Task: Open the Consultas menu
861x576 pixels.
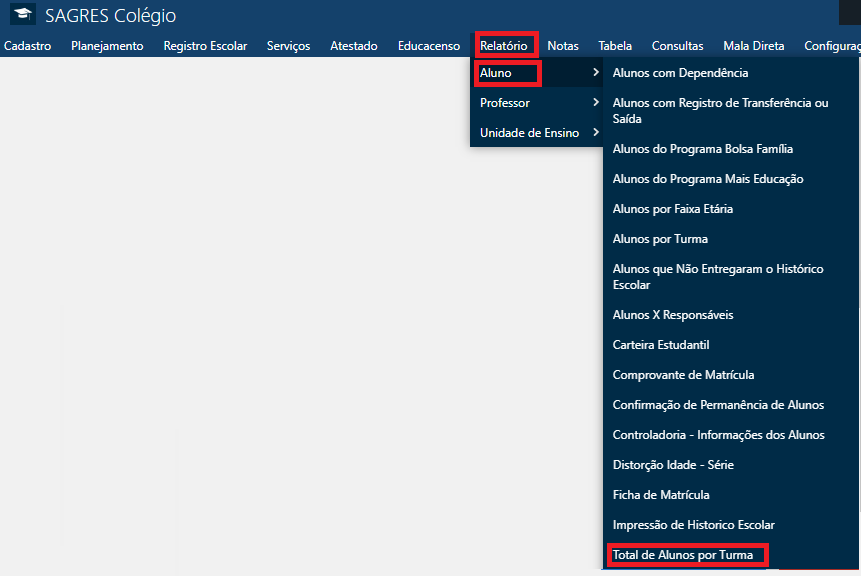Action: [x=677, y=46]
